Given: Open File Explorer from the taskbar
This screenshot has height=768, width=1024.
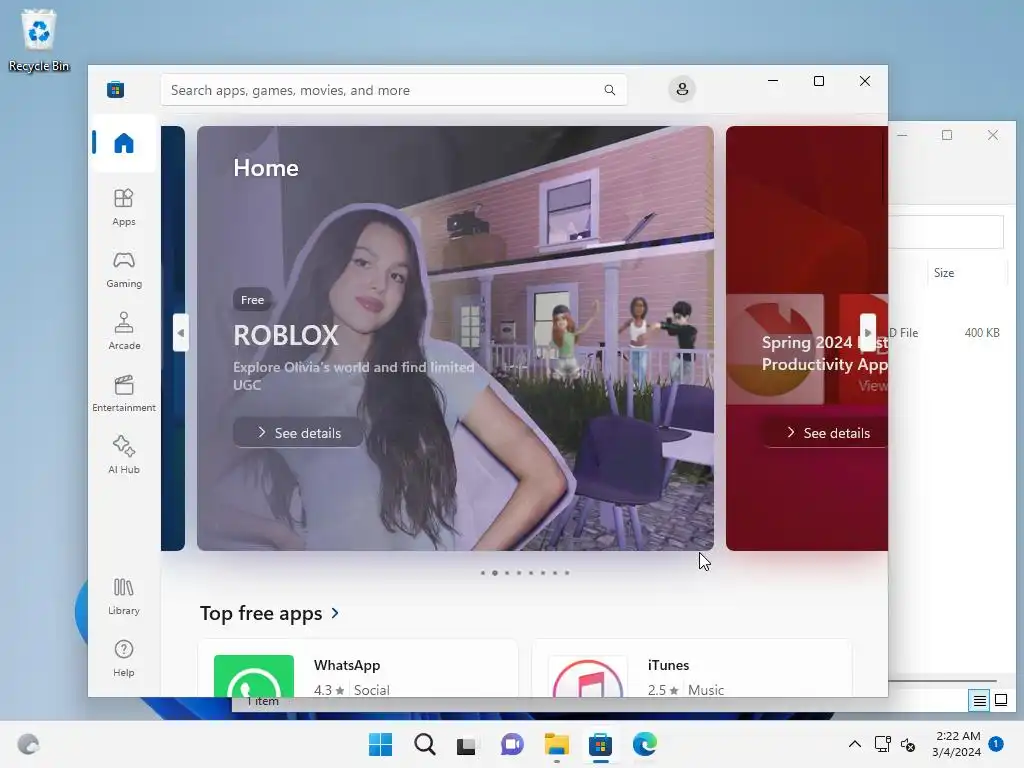Looking at the screenshot, I should pos(556,744).
